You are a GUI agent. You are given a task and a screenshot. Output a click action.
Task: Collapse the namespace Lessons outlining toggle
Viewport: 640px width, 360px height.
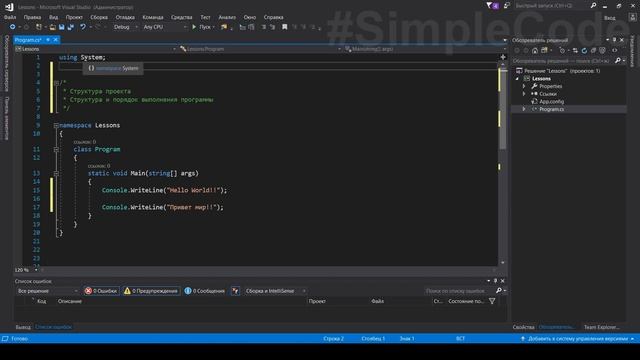tap(56, 126)
